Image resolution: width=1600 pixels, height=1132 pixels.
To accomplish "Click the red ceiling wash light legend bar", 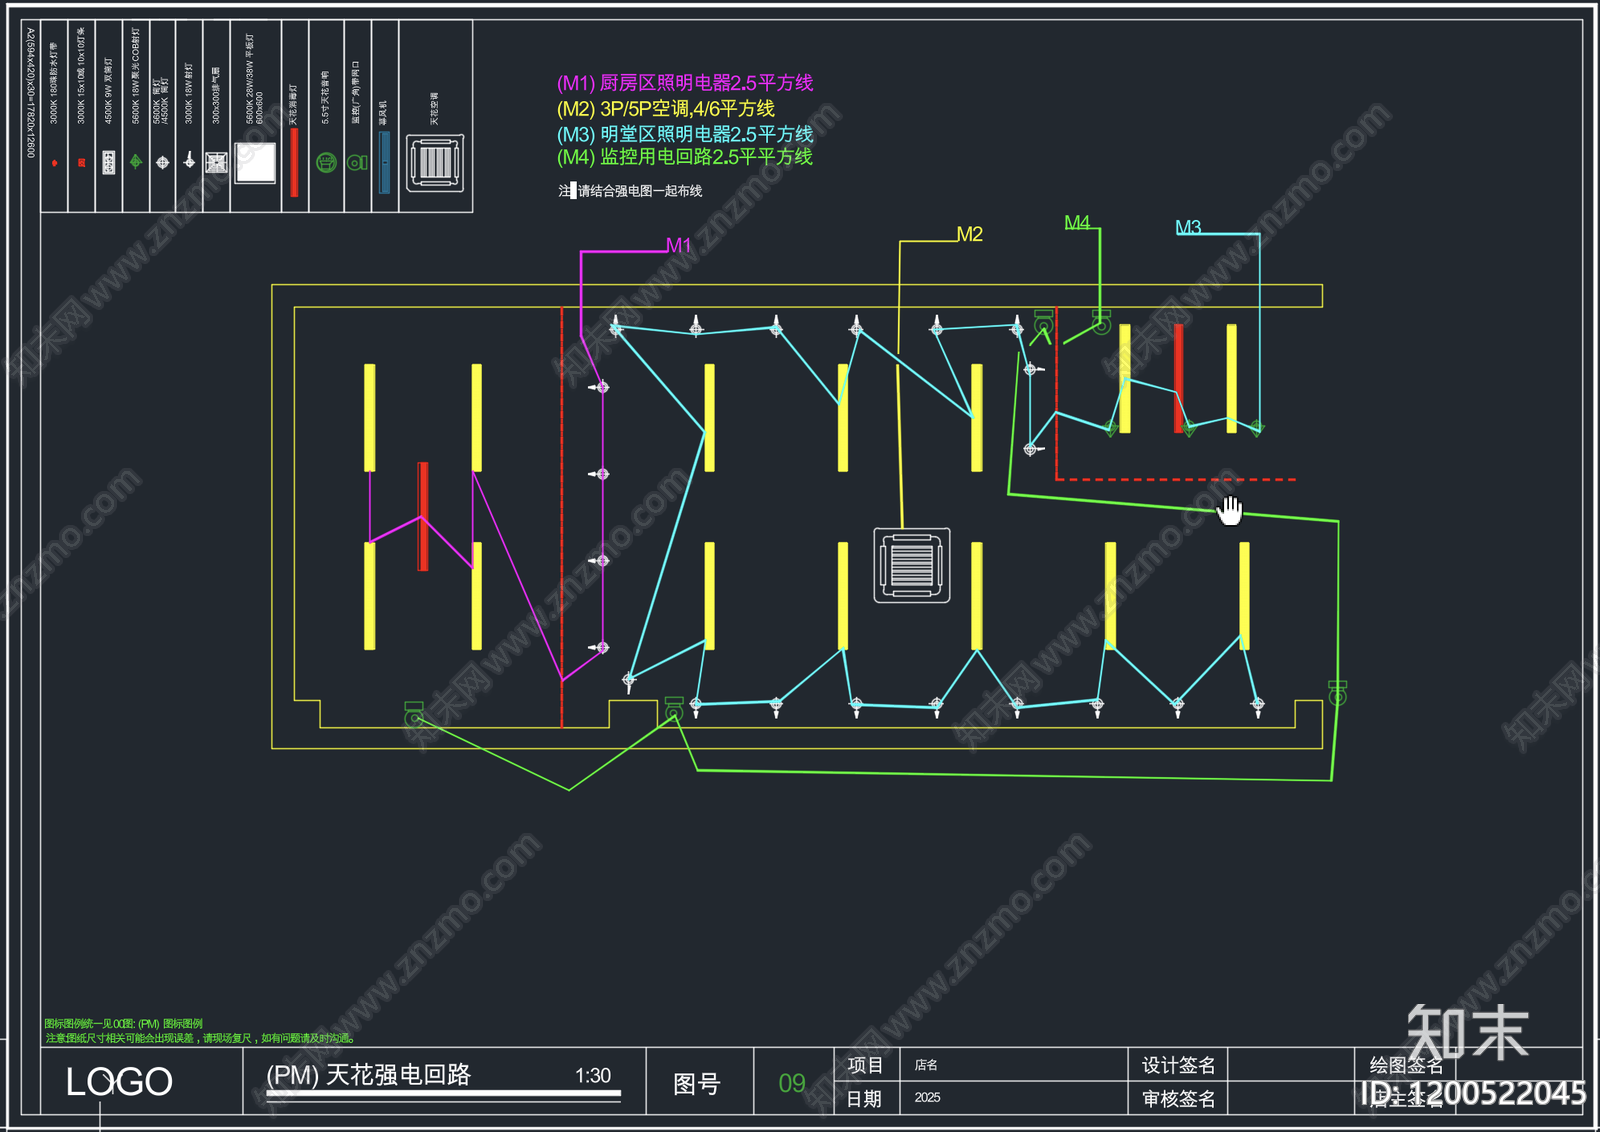I will click(x=294, y=162).
